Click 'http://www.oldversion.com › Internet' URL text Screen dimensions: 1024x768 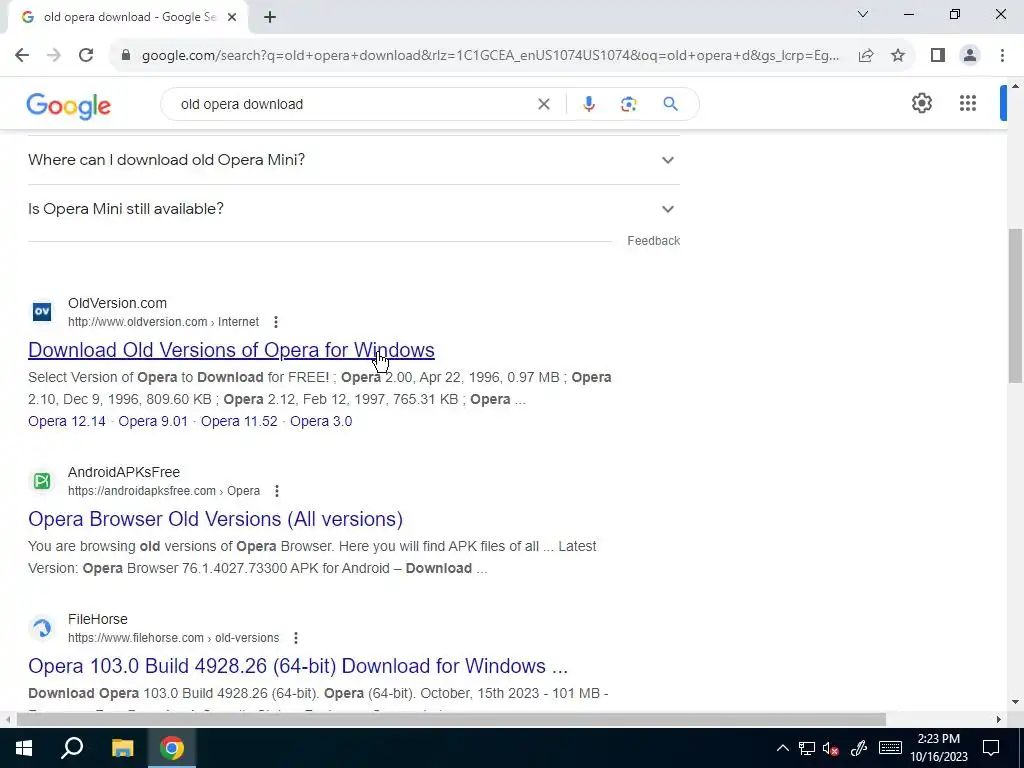pyautogui.click(x=163, y=322)
